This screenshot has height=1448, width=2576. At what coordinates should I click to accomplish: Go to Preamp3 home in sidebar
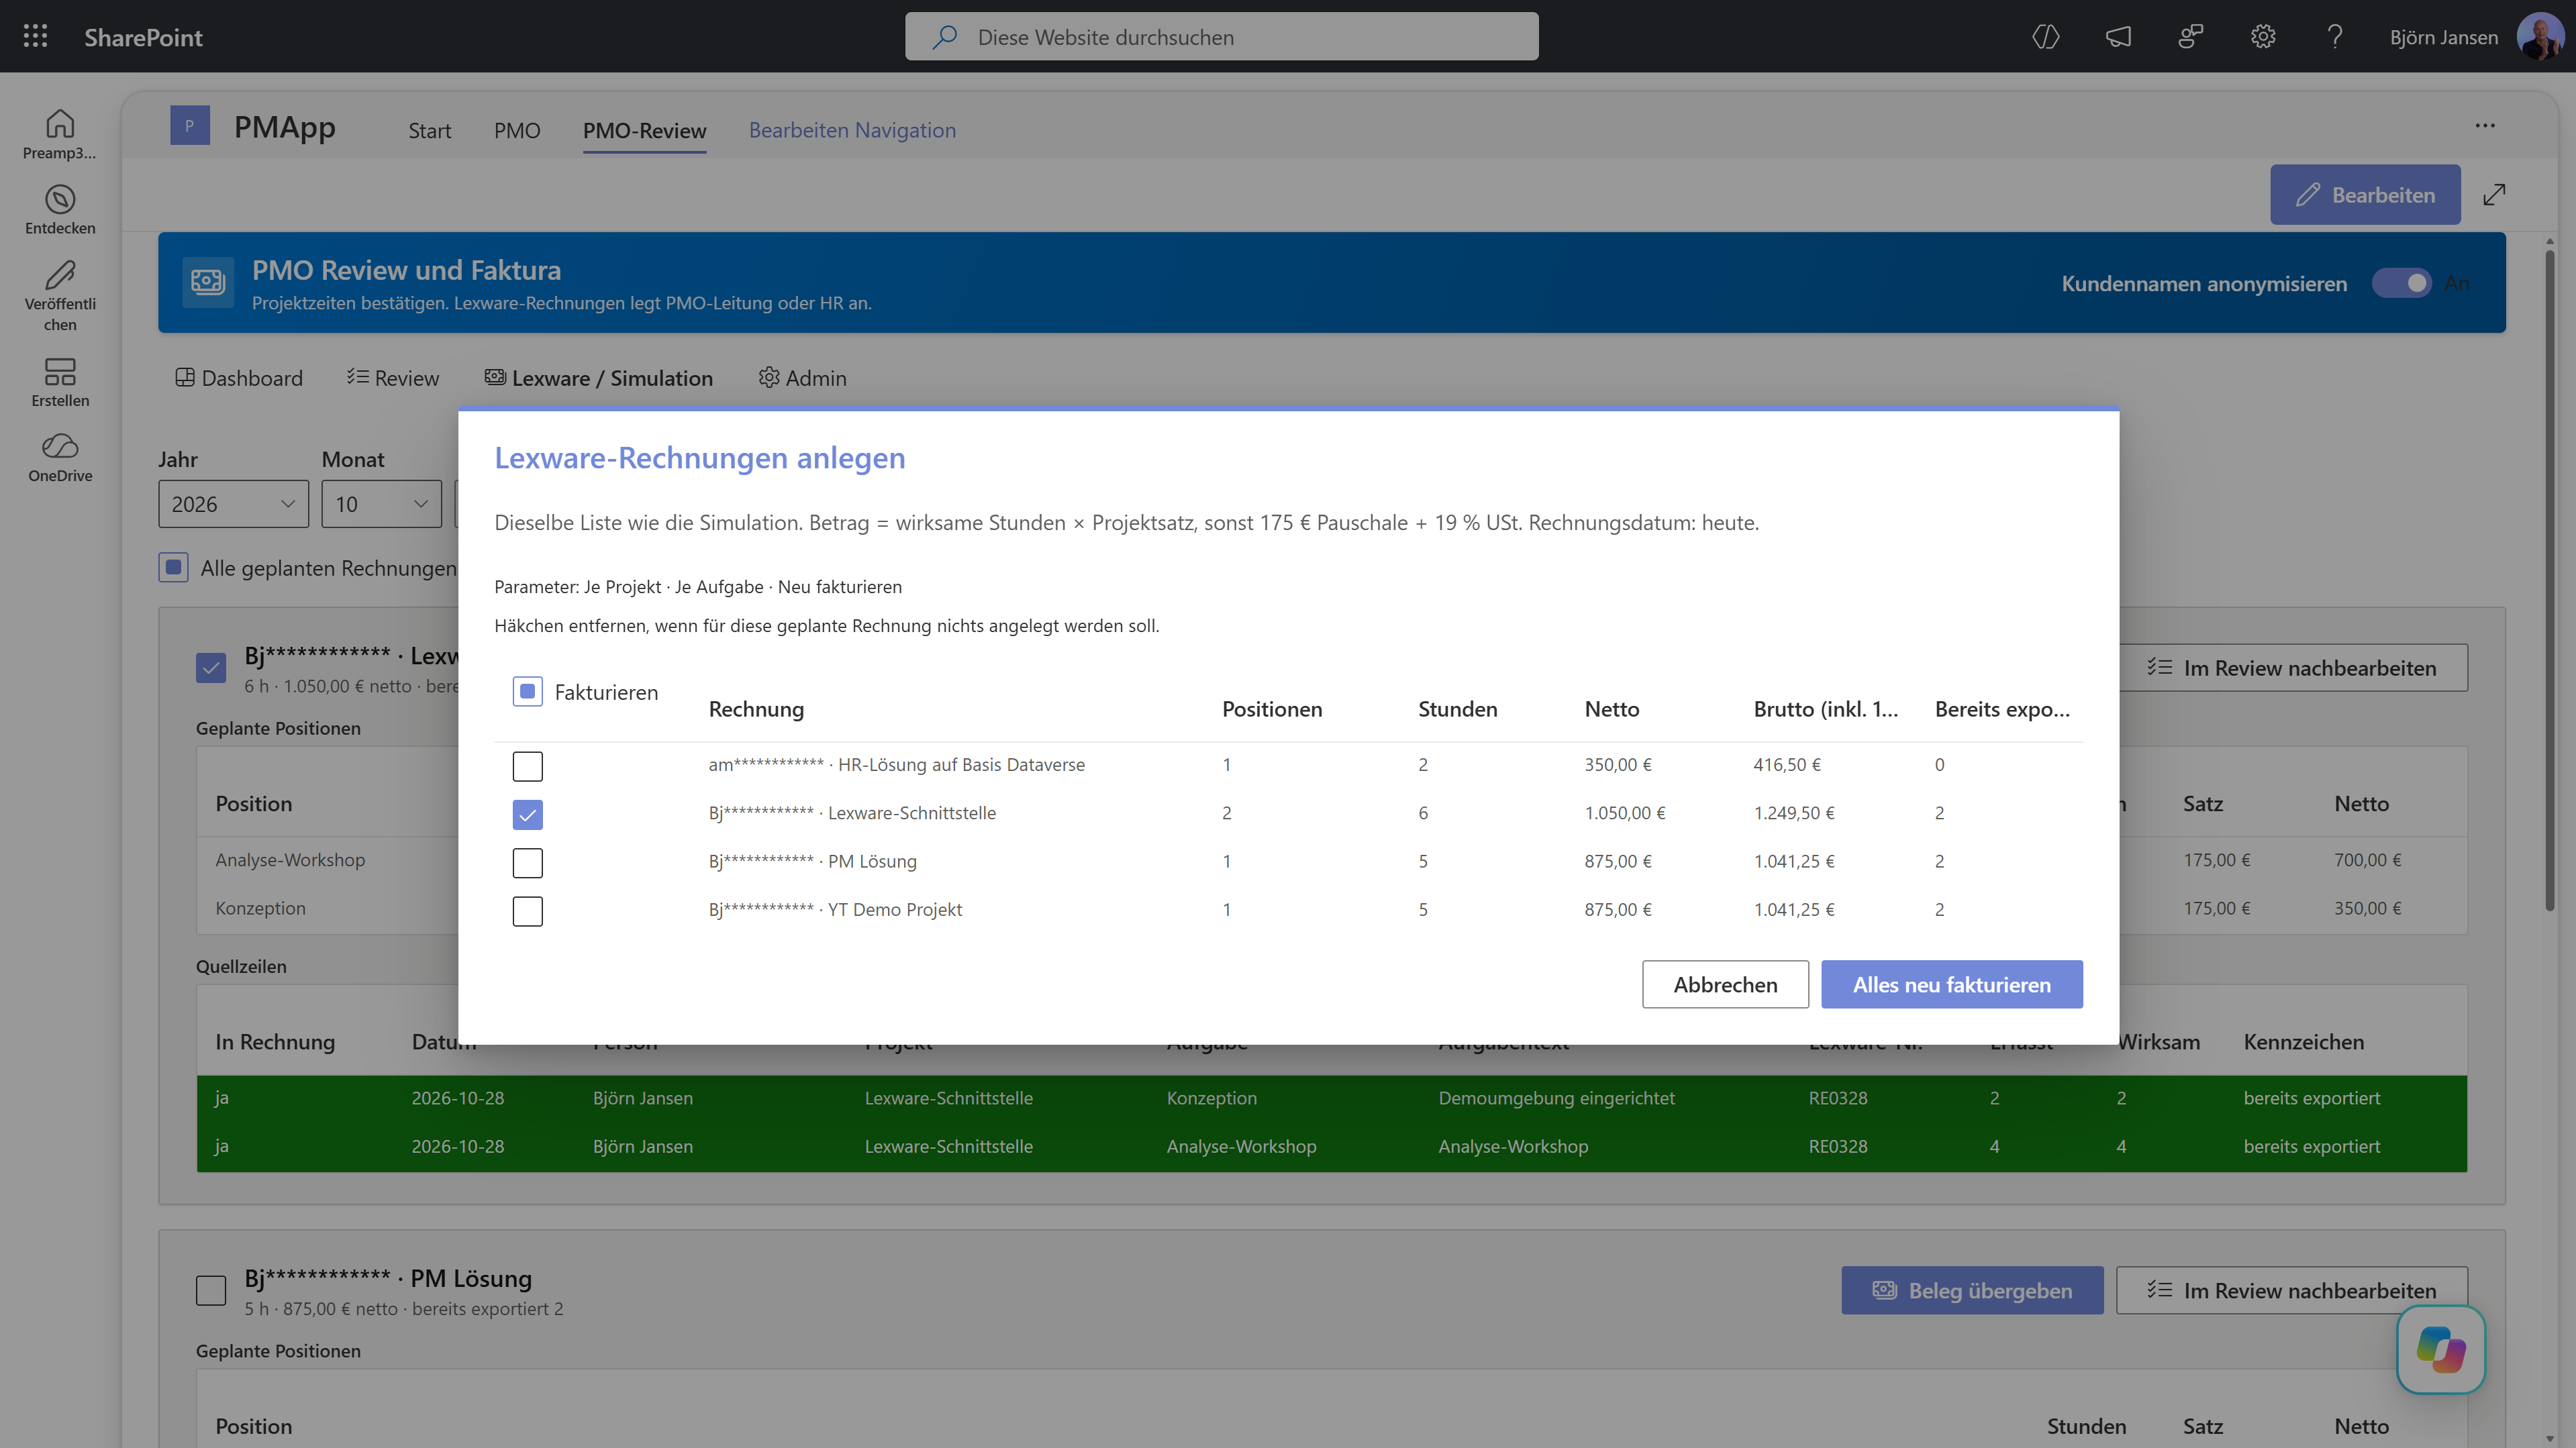(x=60, y=134)
